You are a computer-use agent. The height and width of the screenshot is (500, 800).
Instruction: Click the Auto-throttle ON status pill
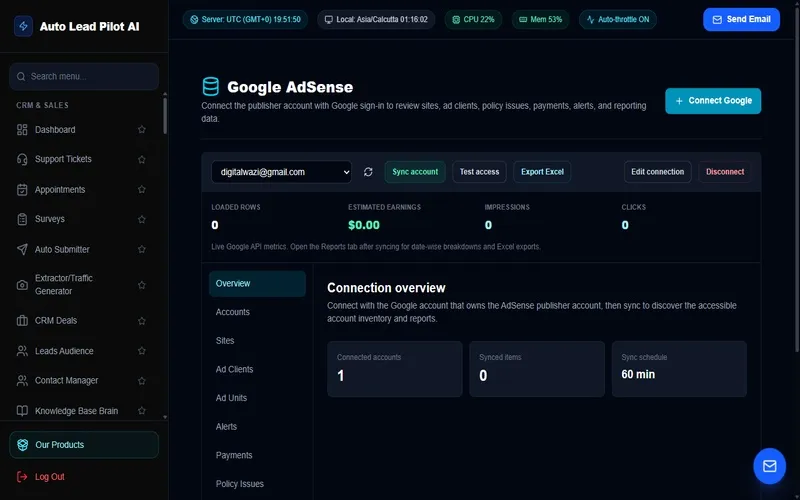[618, 19]
